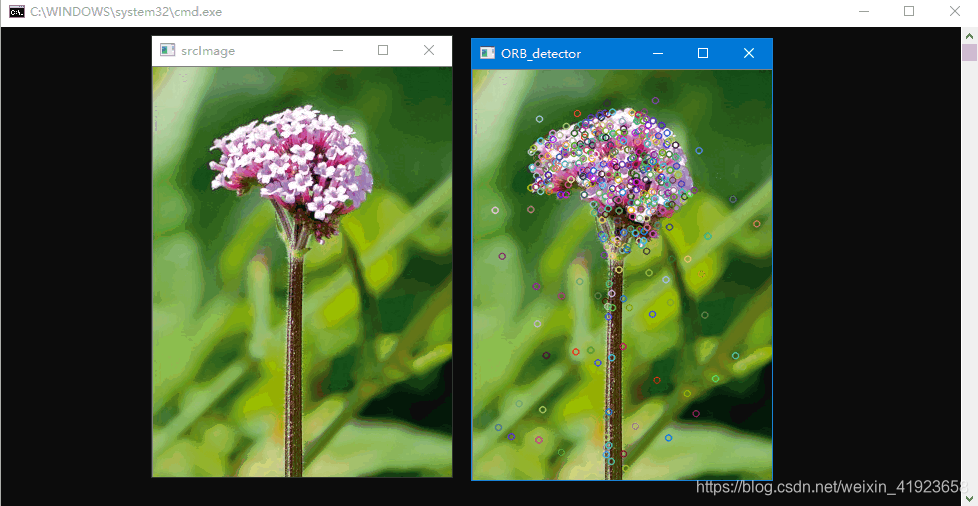Minimize the ORB_detector window

(657, 54)
